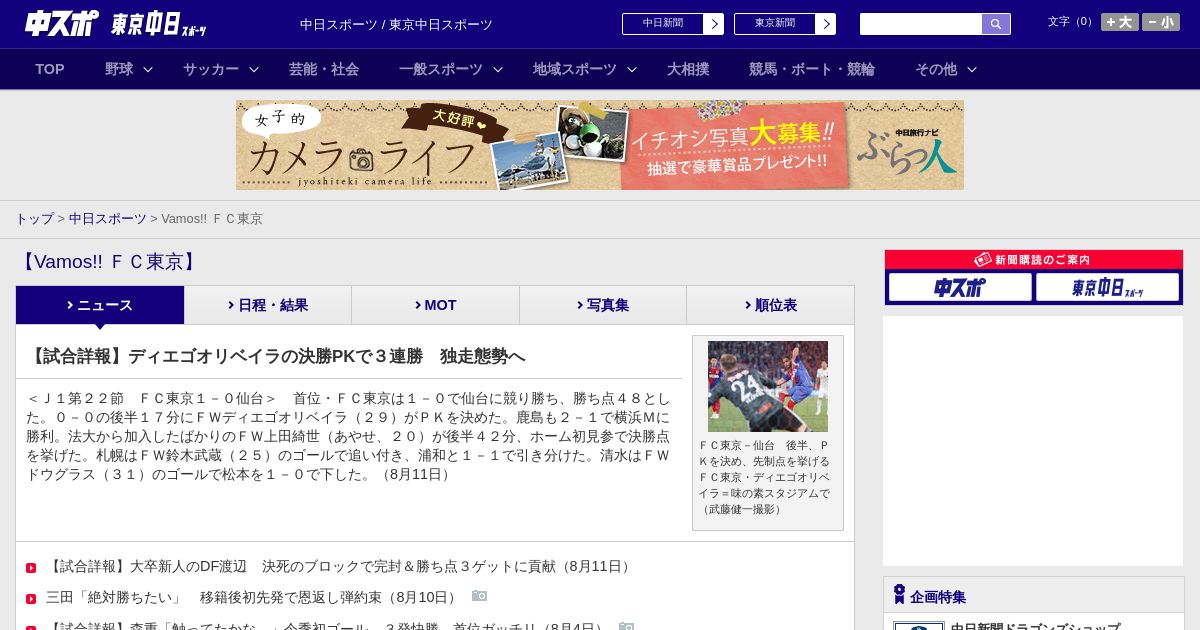The image size is (1200, 630).
Task: Click arrow next to 中日新聞 button
Action: click(714, 24)
